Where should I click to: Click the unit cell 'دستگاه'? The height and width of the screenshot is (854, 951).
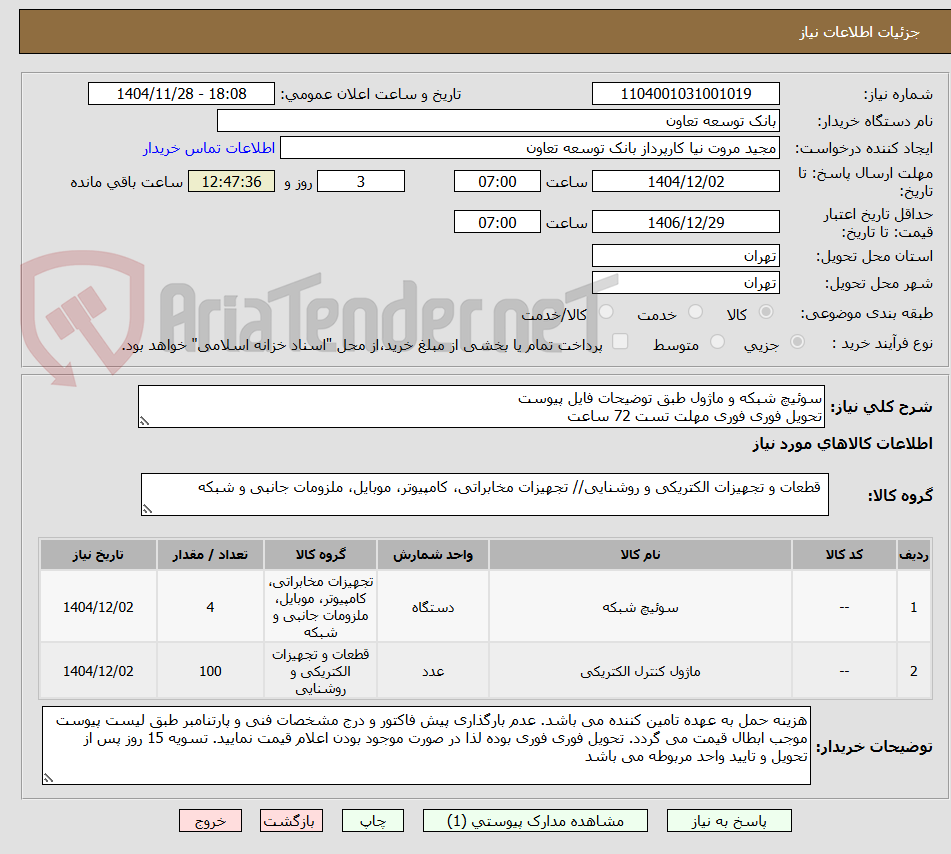(x=432, y=607)
